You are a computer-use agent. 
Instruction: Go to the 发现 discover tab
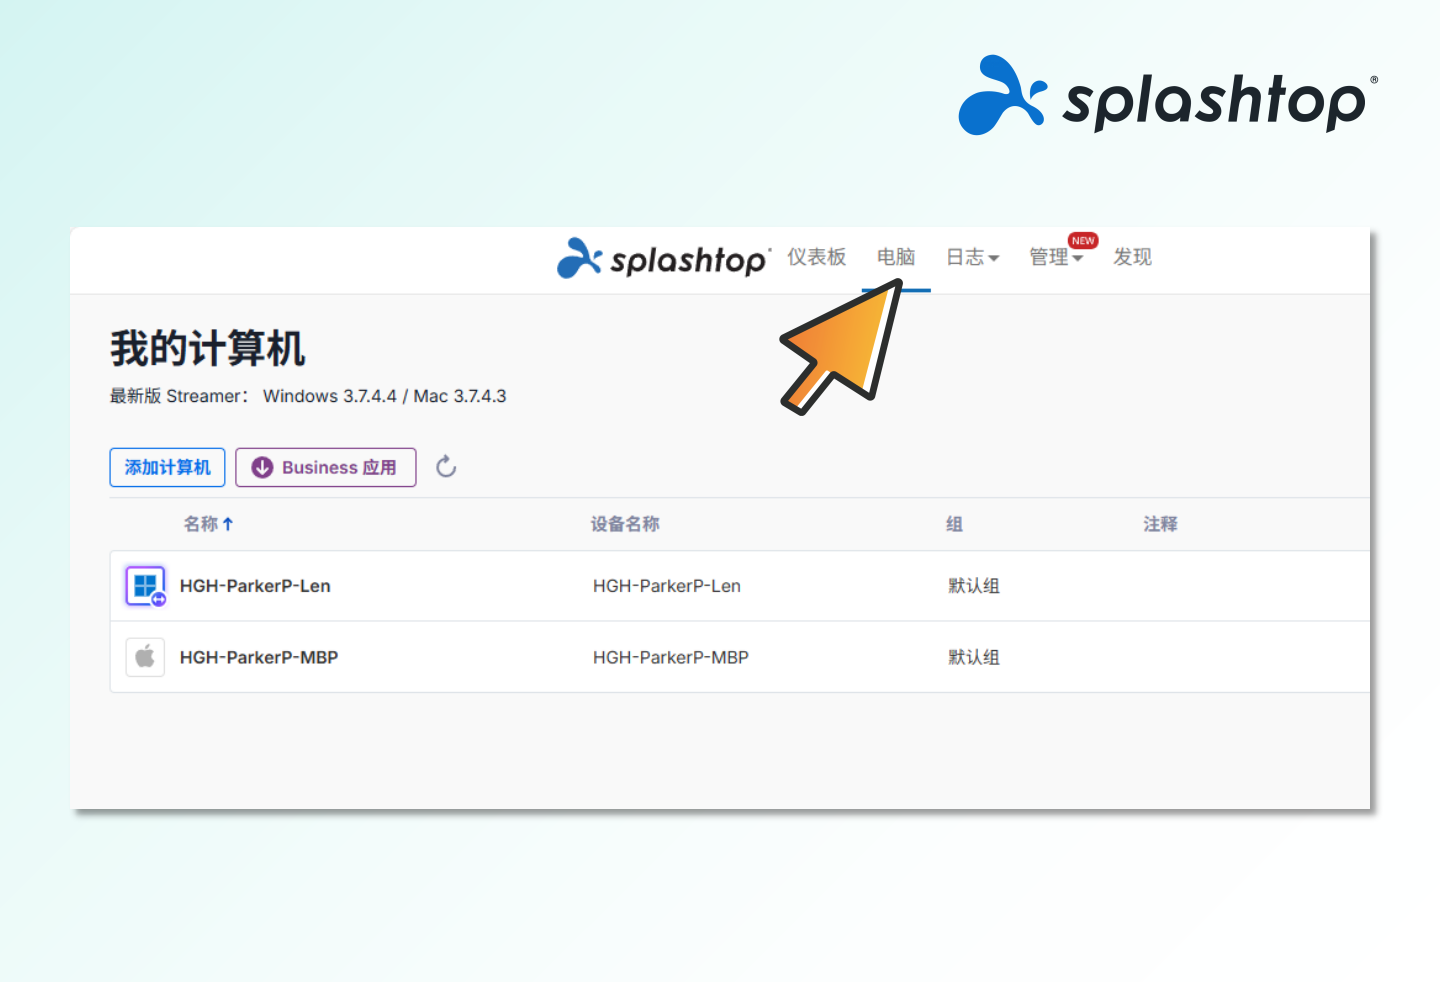pos(1132,257)
